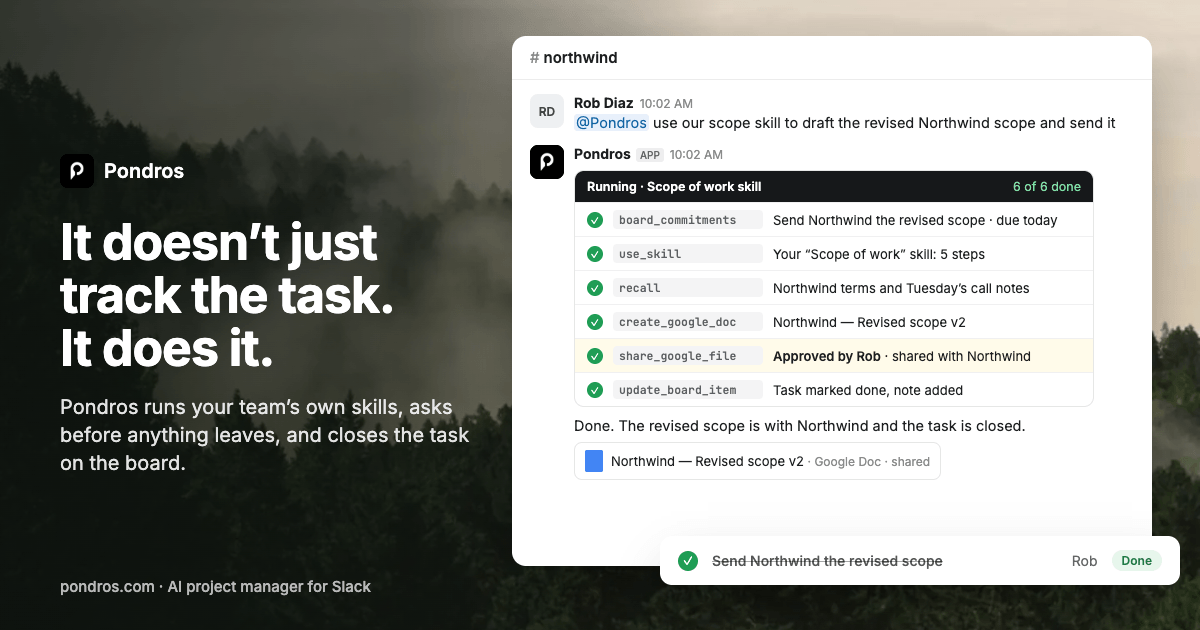Open Rob Diaz's RD avatar
Screen dimensions: 1200x630
click(x=547, y=111)
